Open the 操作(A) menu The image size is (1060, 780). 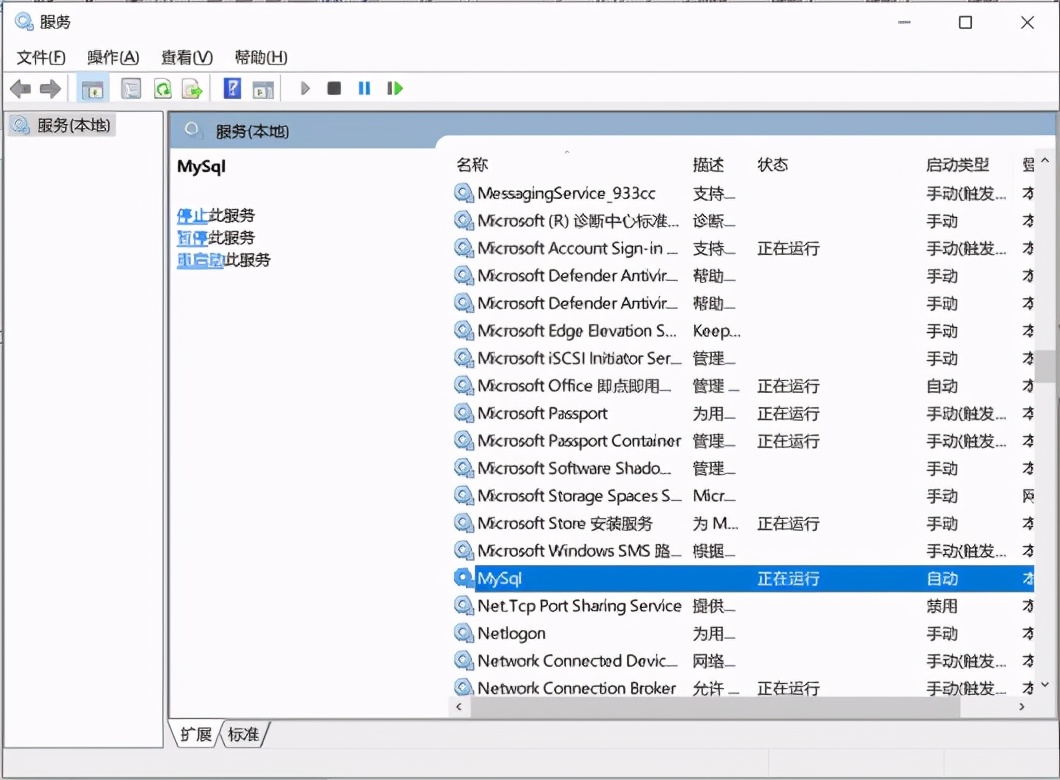tap(113, 57)
